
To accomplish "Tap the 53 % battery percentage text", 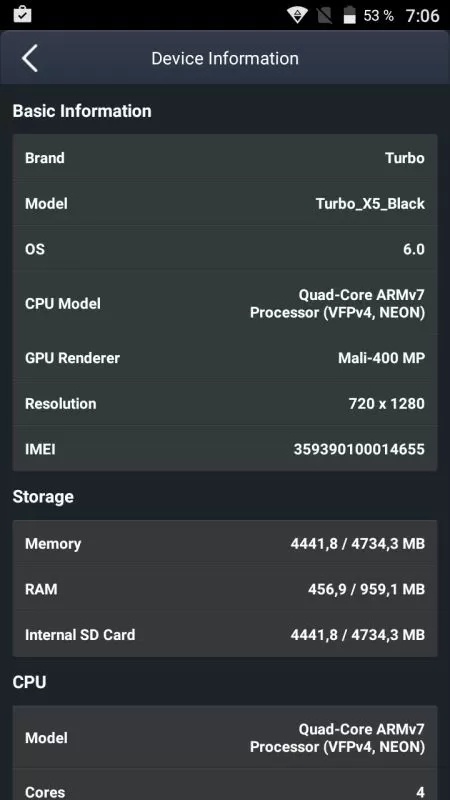I will click(379, 16).
